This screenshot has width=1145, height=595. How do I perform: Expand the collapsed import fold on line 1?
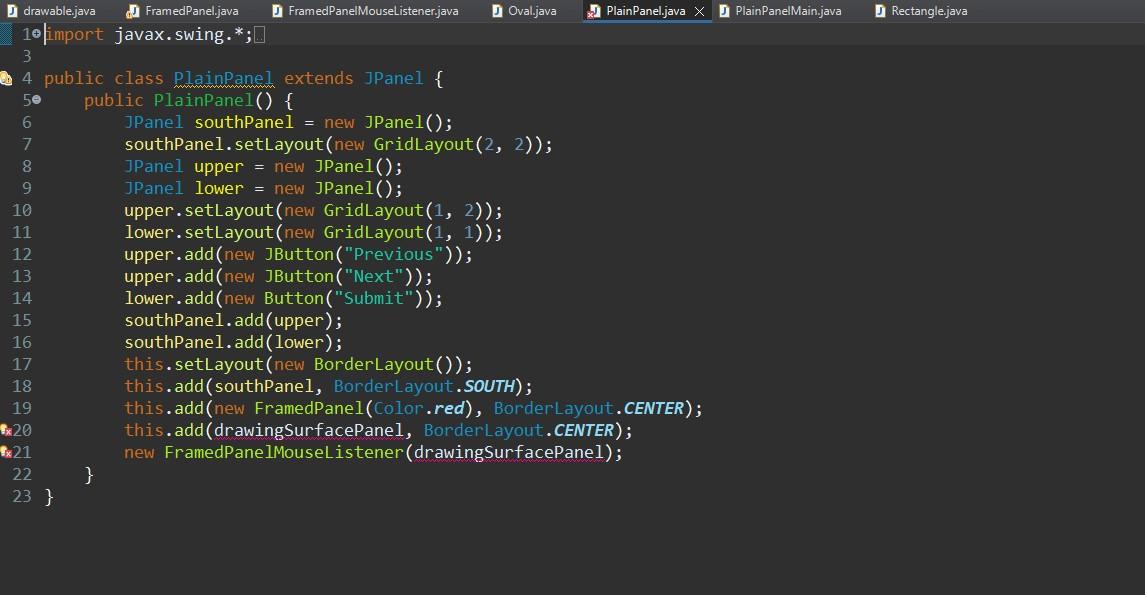click(x=37, y=34)
